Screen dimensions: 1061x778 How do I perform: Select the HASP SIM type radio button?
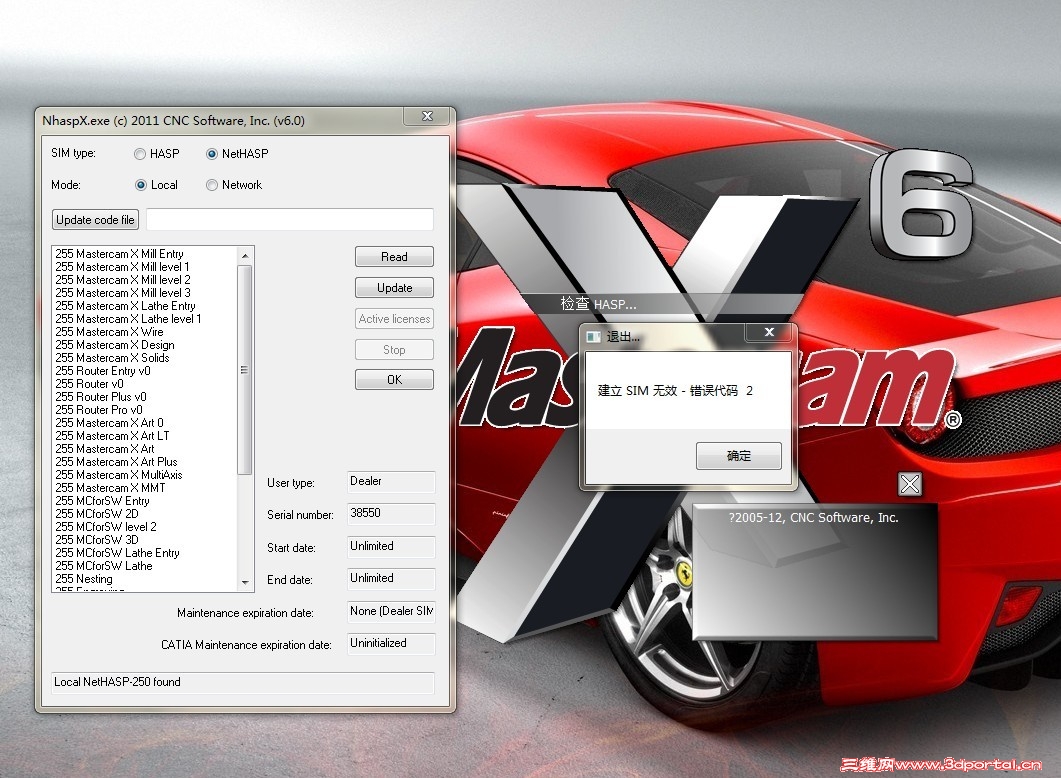coord(140,154)
